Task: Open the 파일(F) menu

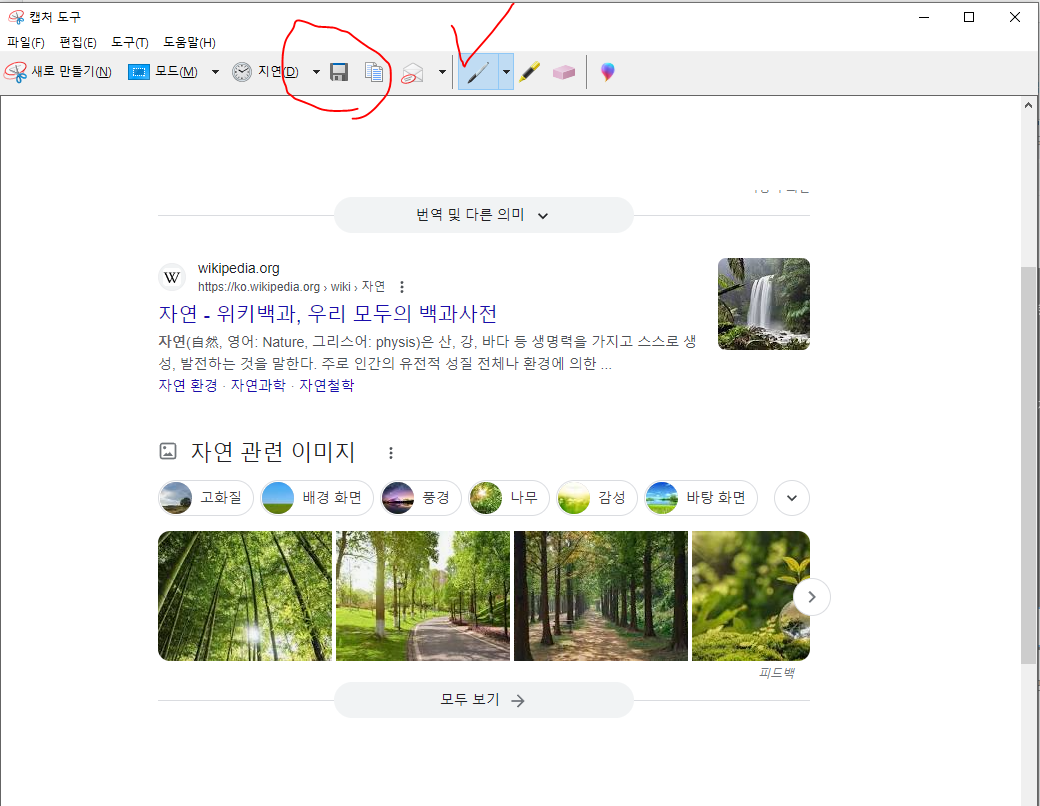Action: (25, 42)
